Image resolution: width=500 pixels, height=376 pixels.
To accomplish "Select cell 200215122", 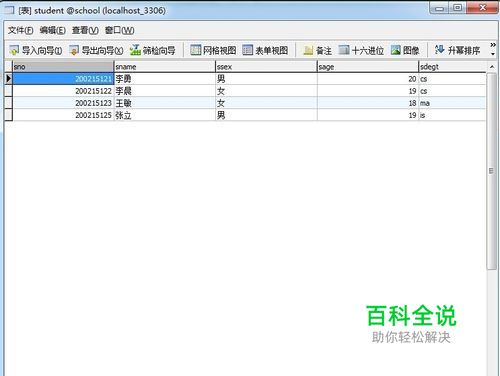I will (63, 91).
